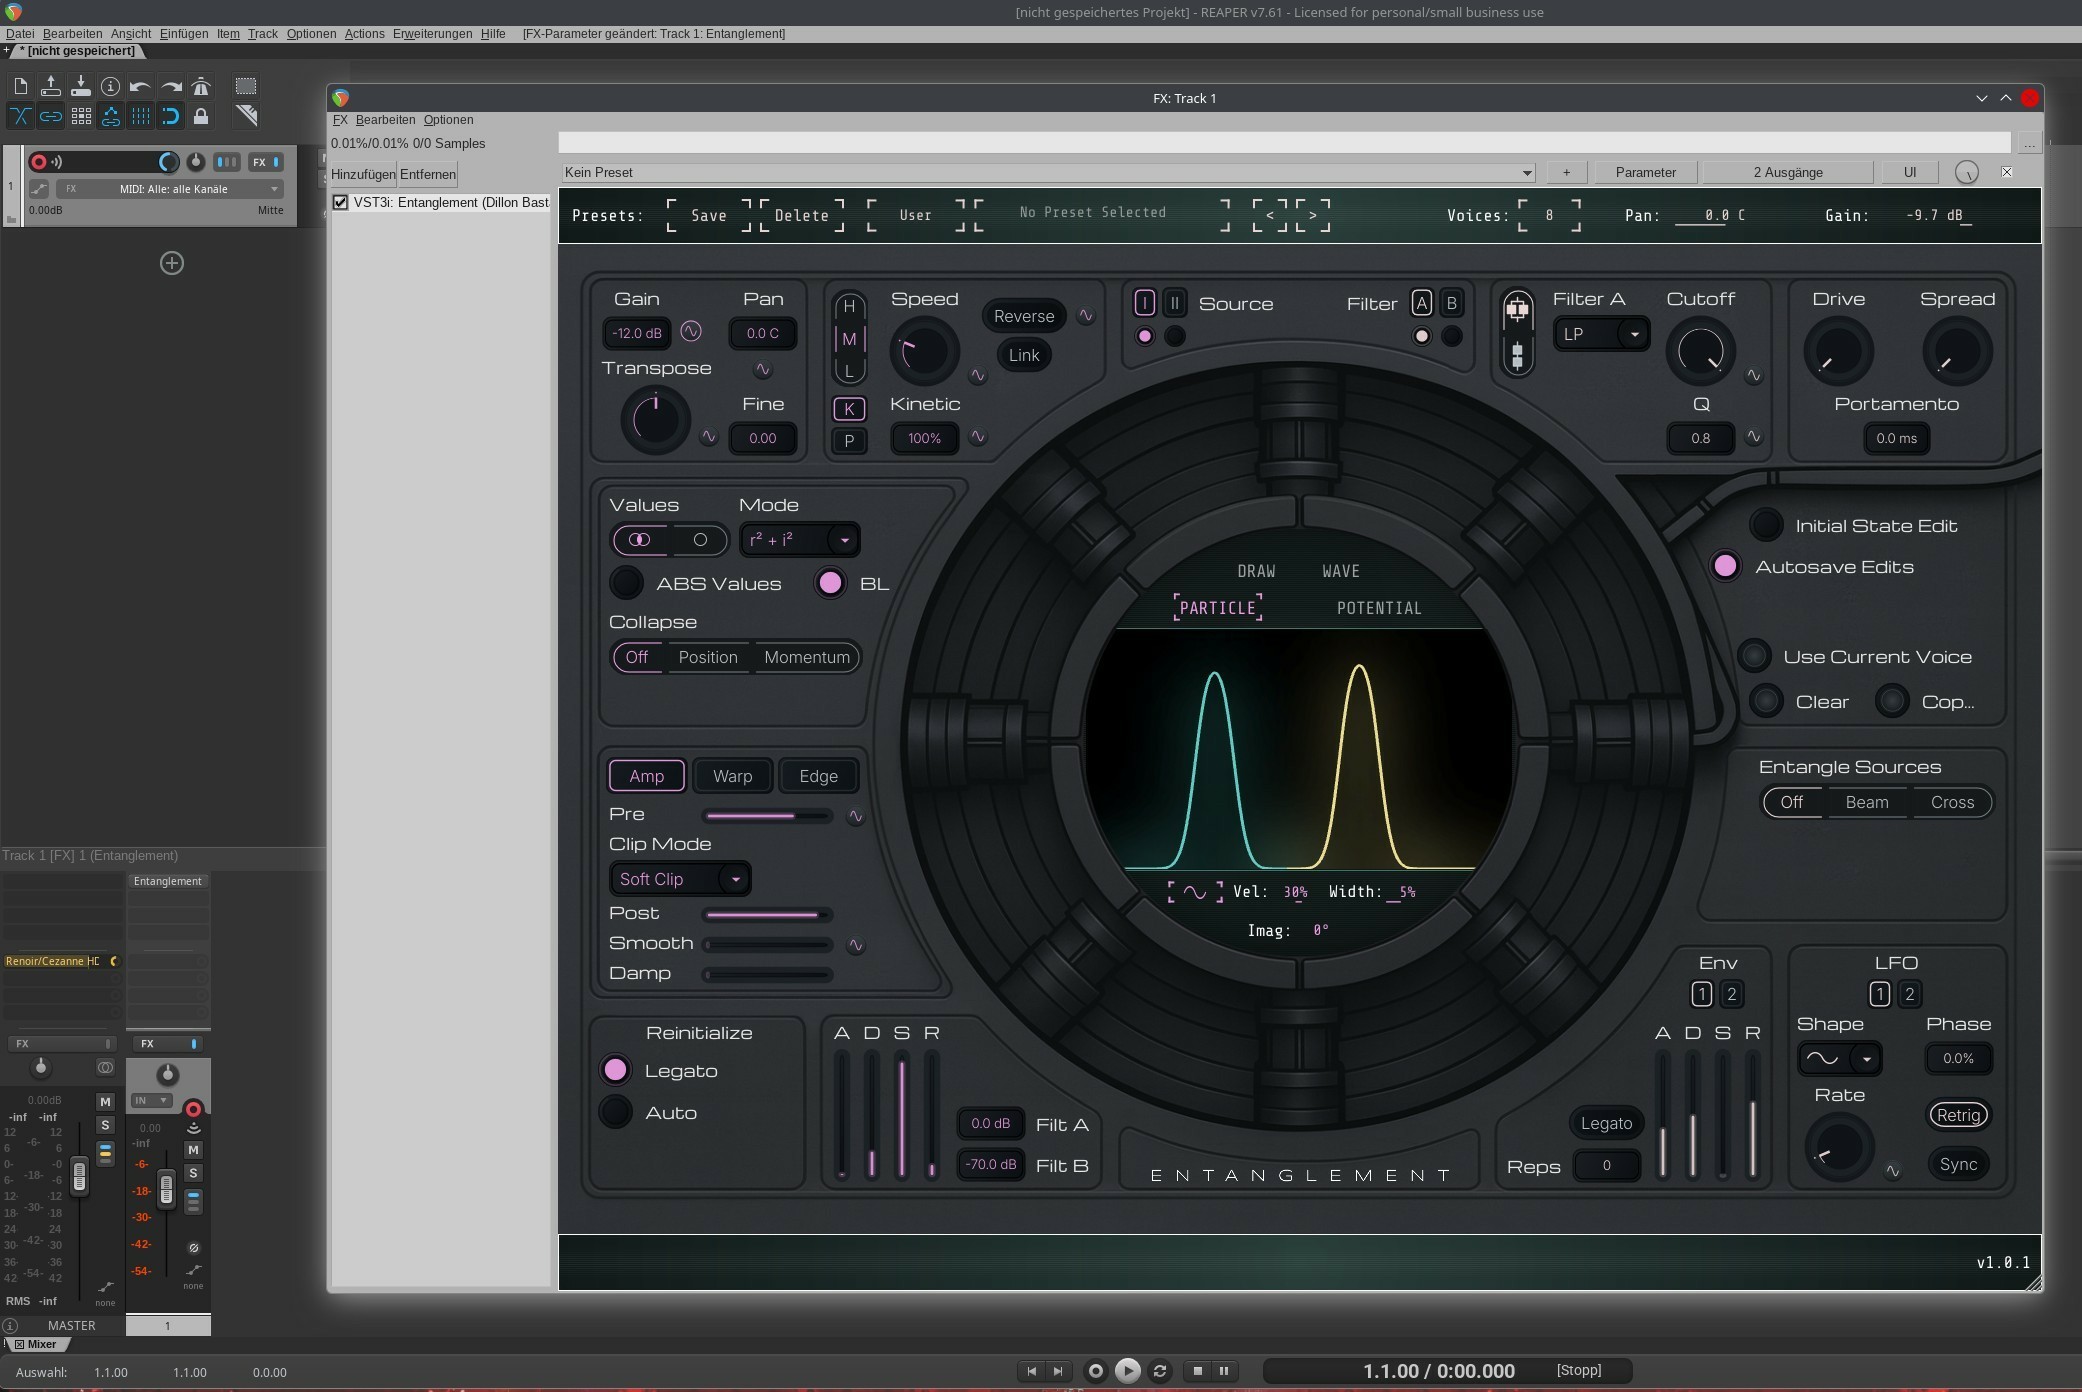Toggle auto-crossfade toolbar icon
This screenshot has height=1392, width=2082.
click(x=20, y=116)
